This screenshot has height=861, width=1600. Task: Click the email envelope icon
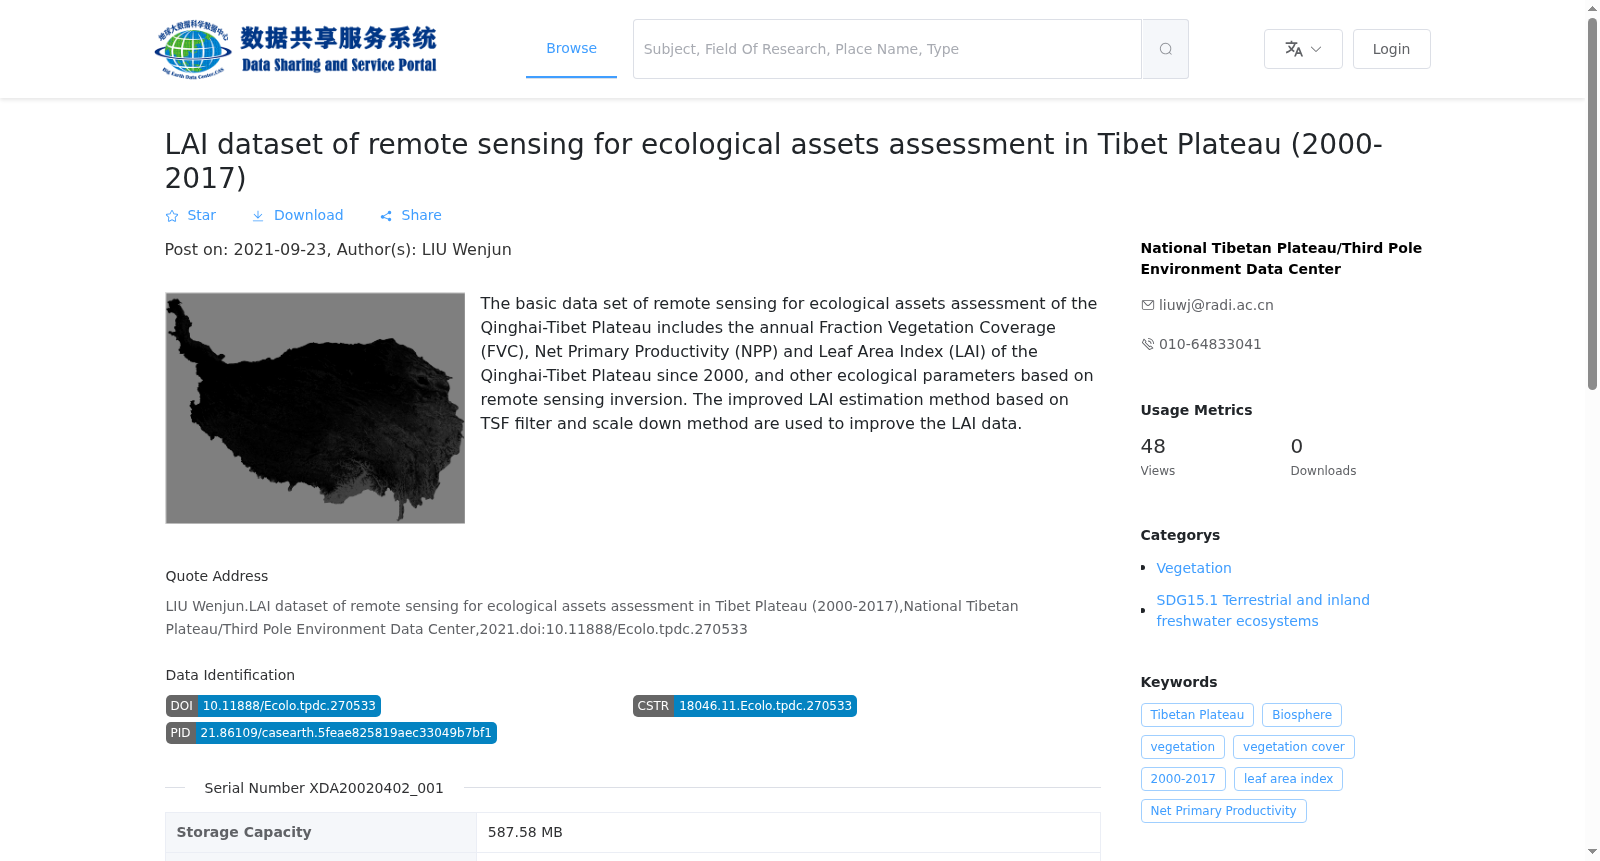coord(1147,305)
